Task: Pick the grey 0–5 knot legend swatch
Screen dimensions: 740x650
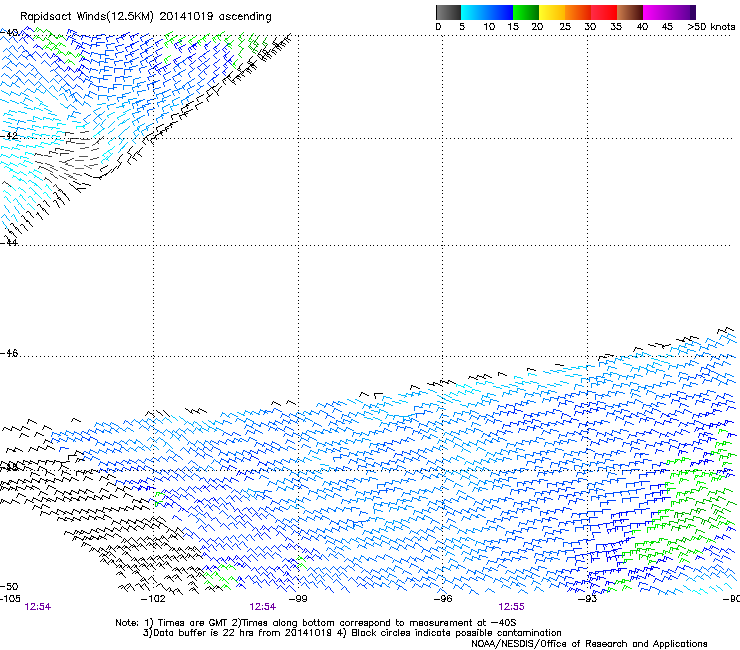Action: pos(448,12)
